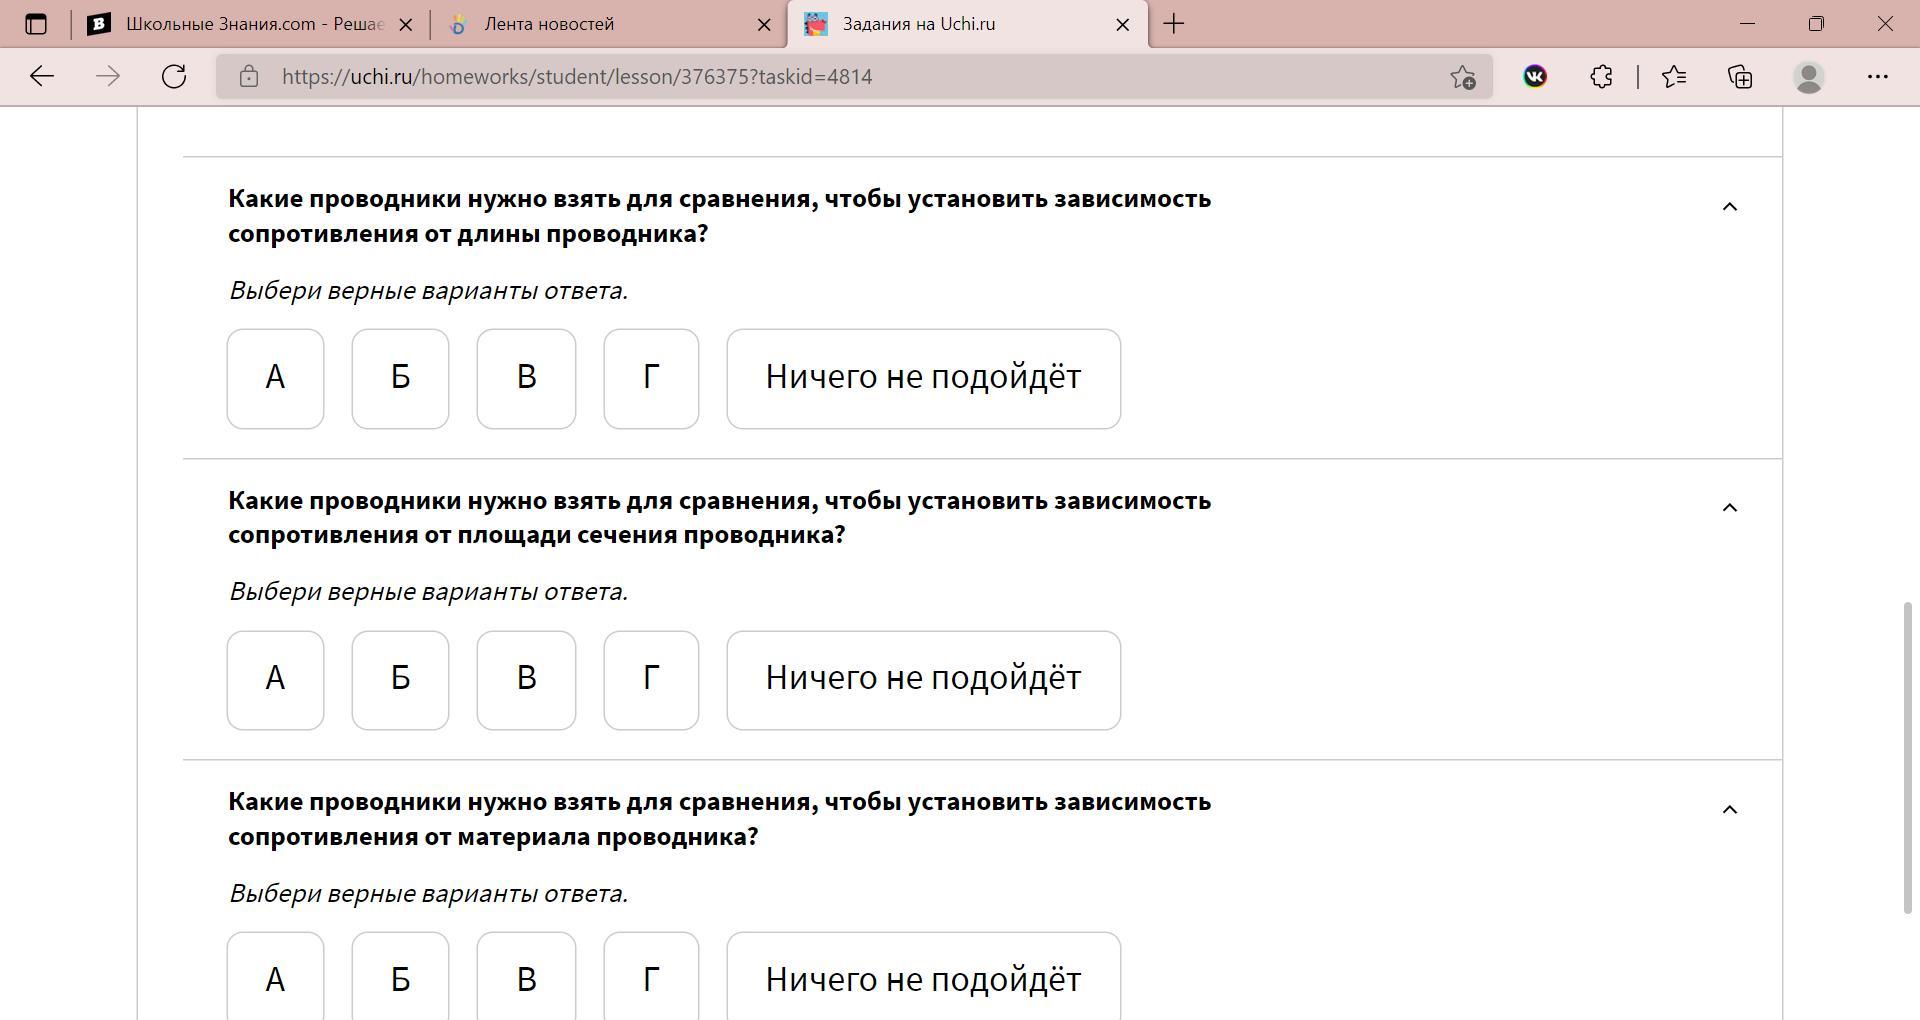Open browser Collections
Screen dimensions: 1920x1020
tap(1741, 77)
